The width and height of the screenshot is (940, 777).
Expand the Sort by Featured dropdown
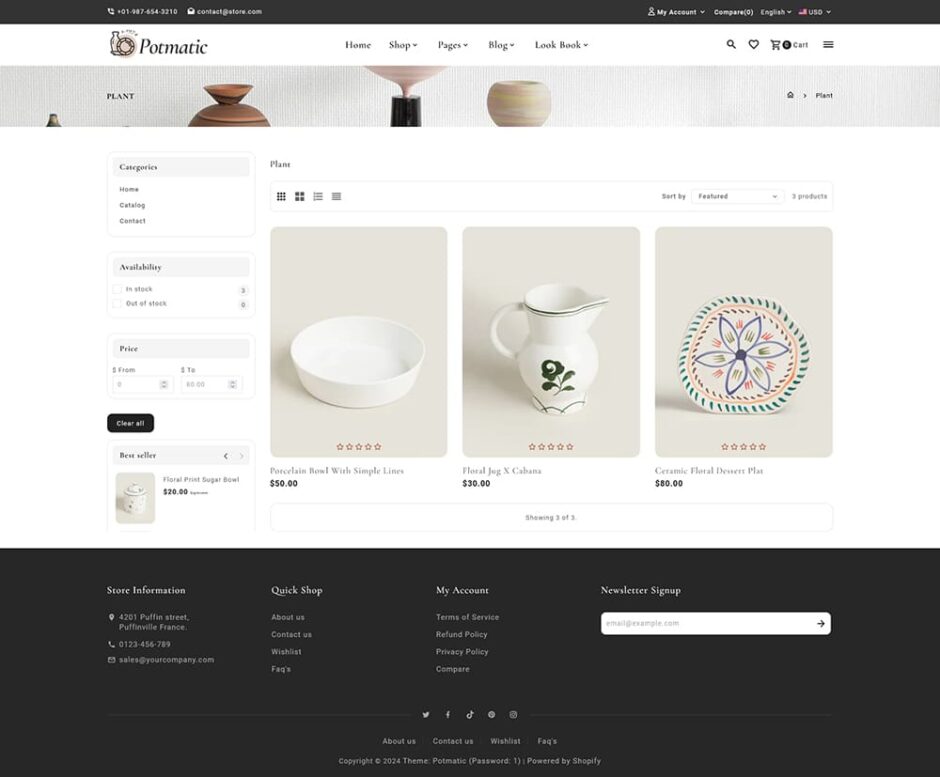[x=737, y=196]
